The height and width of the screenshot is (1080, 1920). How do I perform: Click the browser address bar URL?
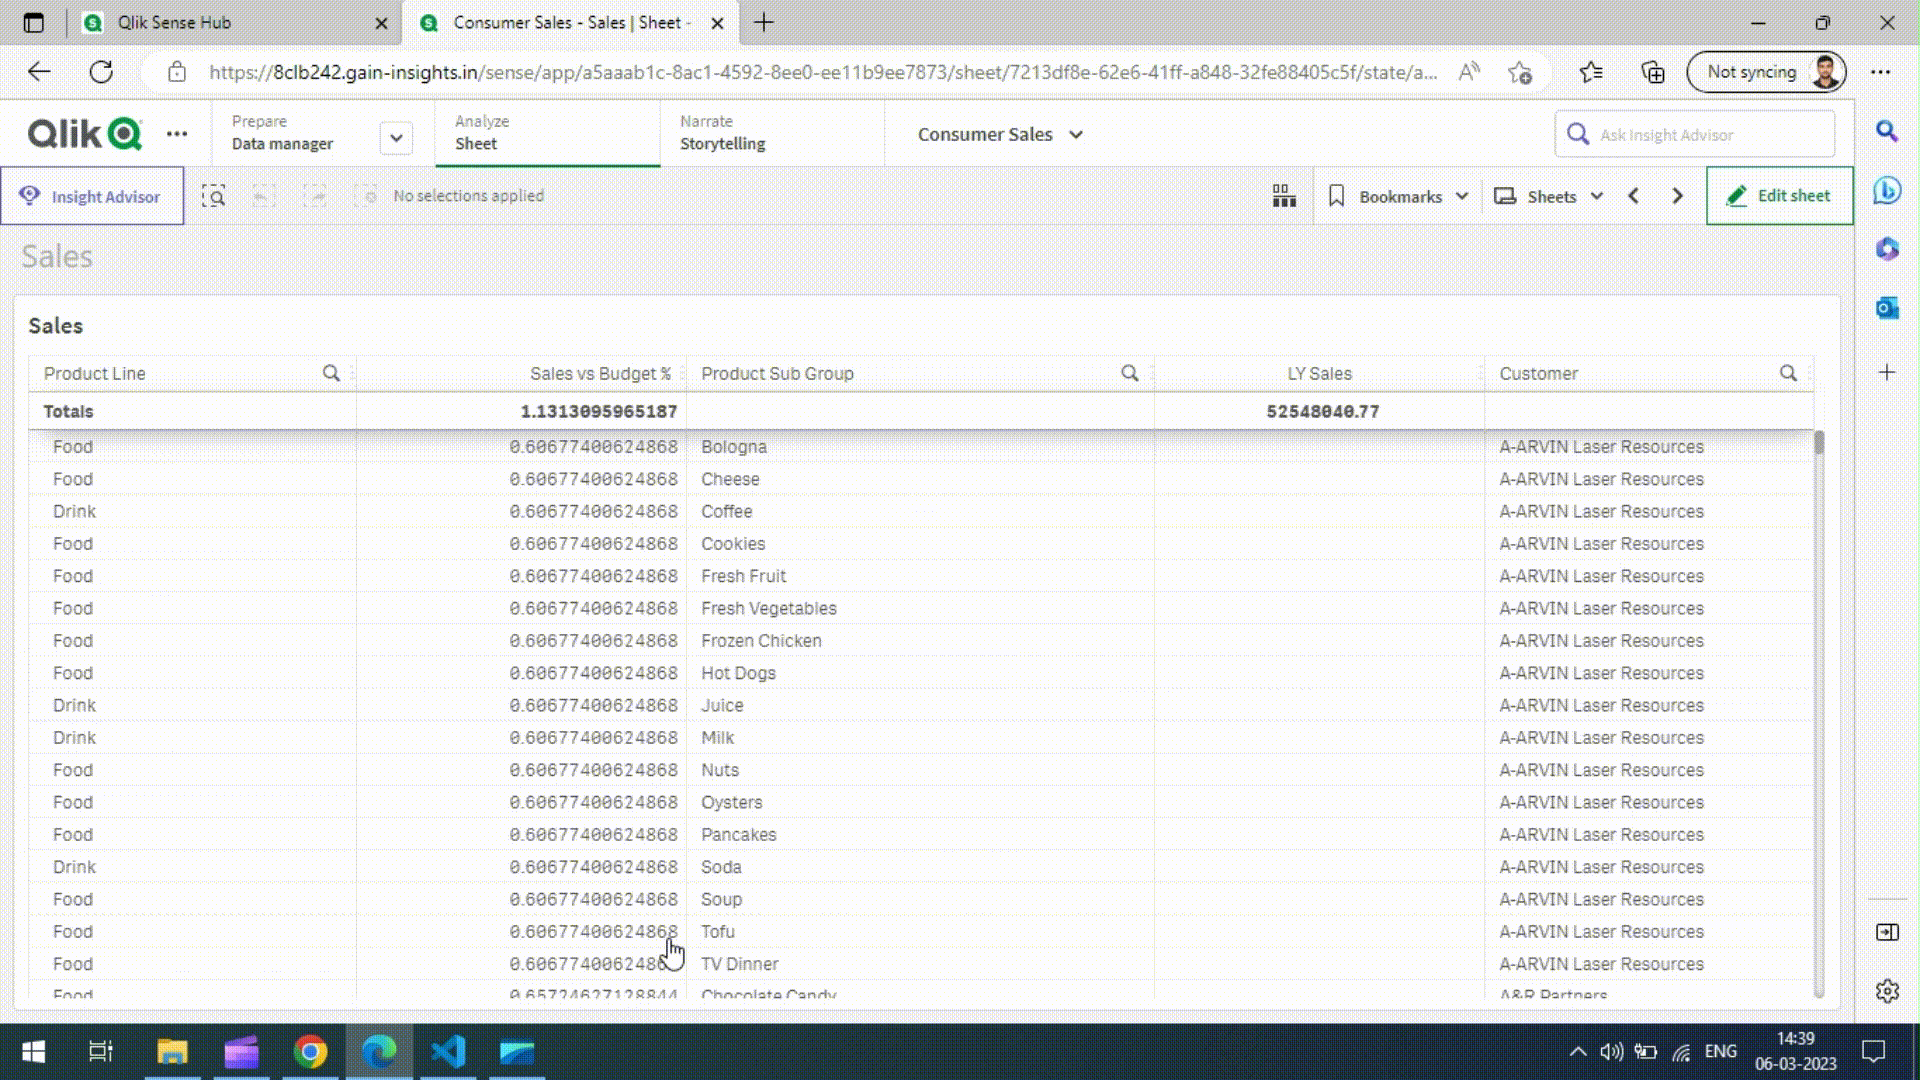point(822,72)
